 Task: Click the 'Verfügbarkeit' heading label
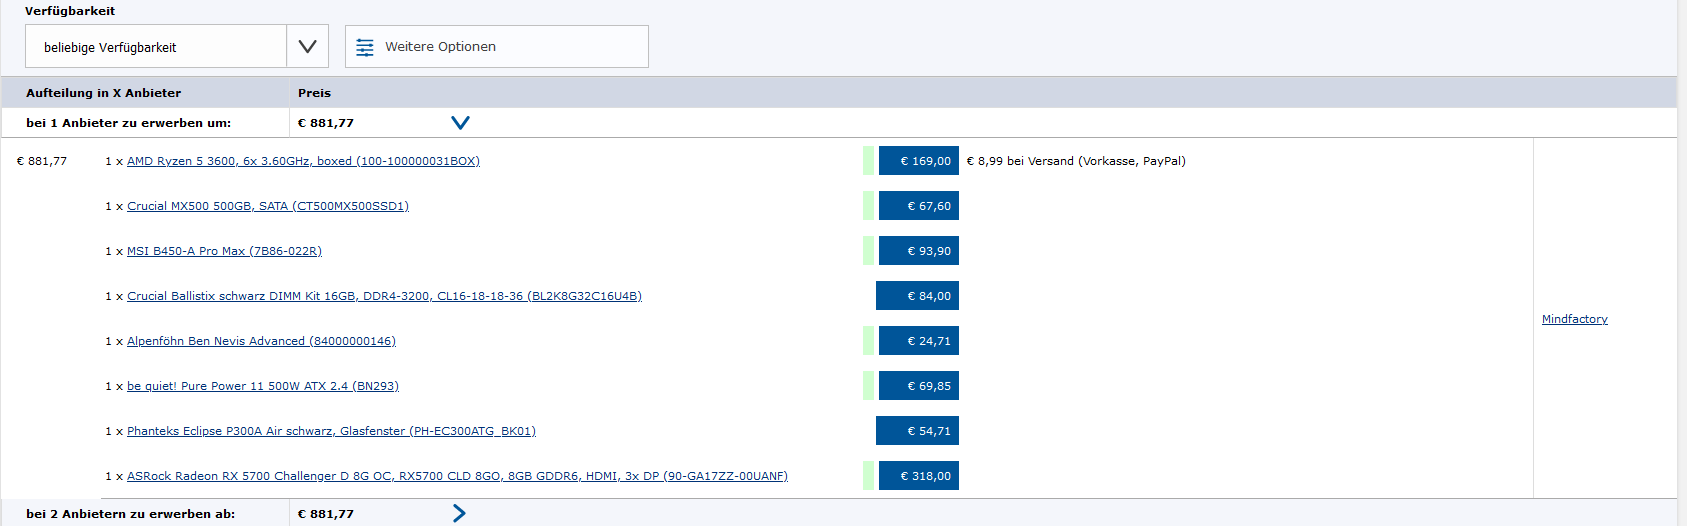pos(70,11)
